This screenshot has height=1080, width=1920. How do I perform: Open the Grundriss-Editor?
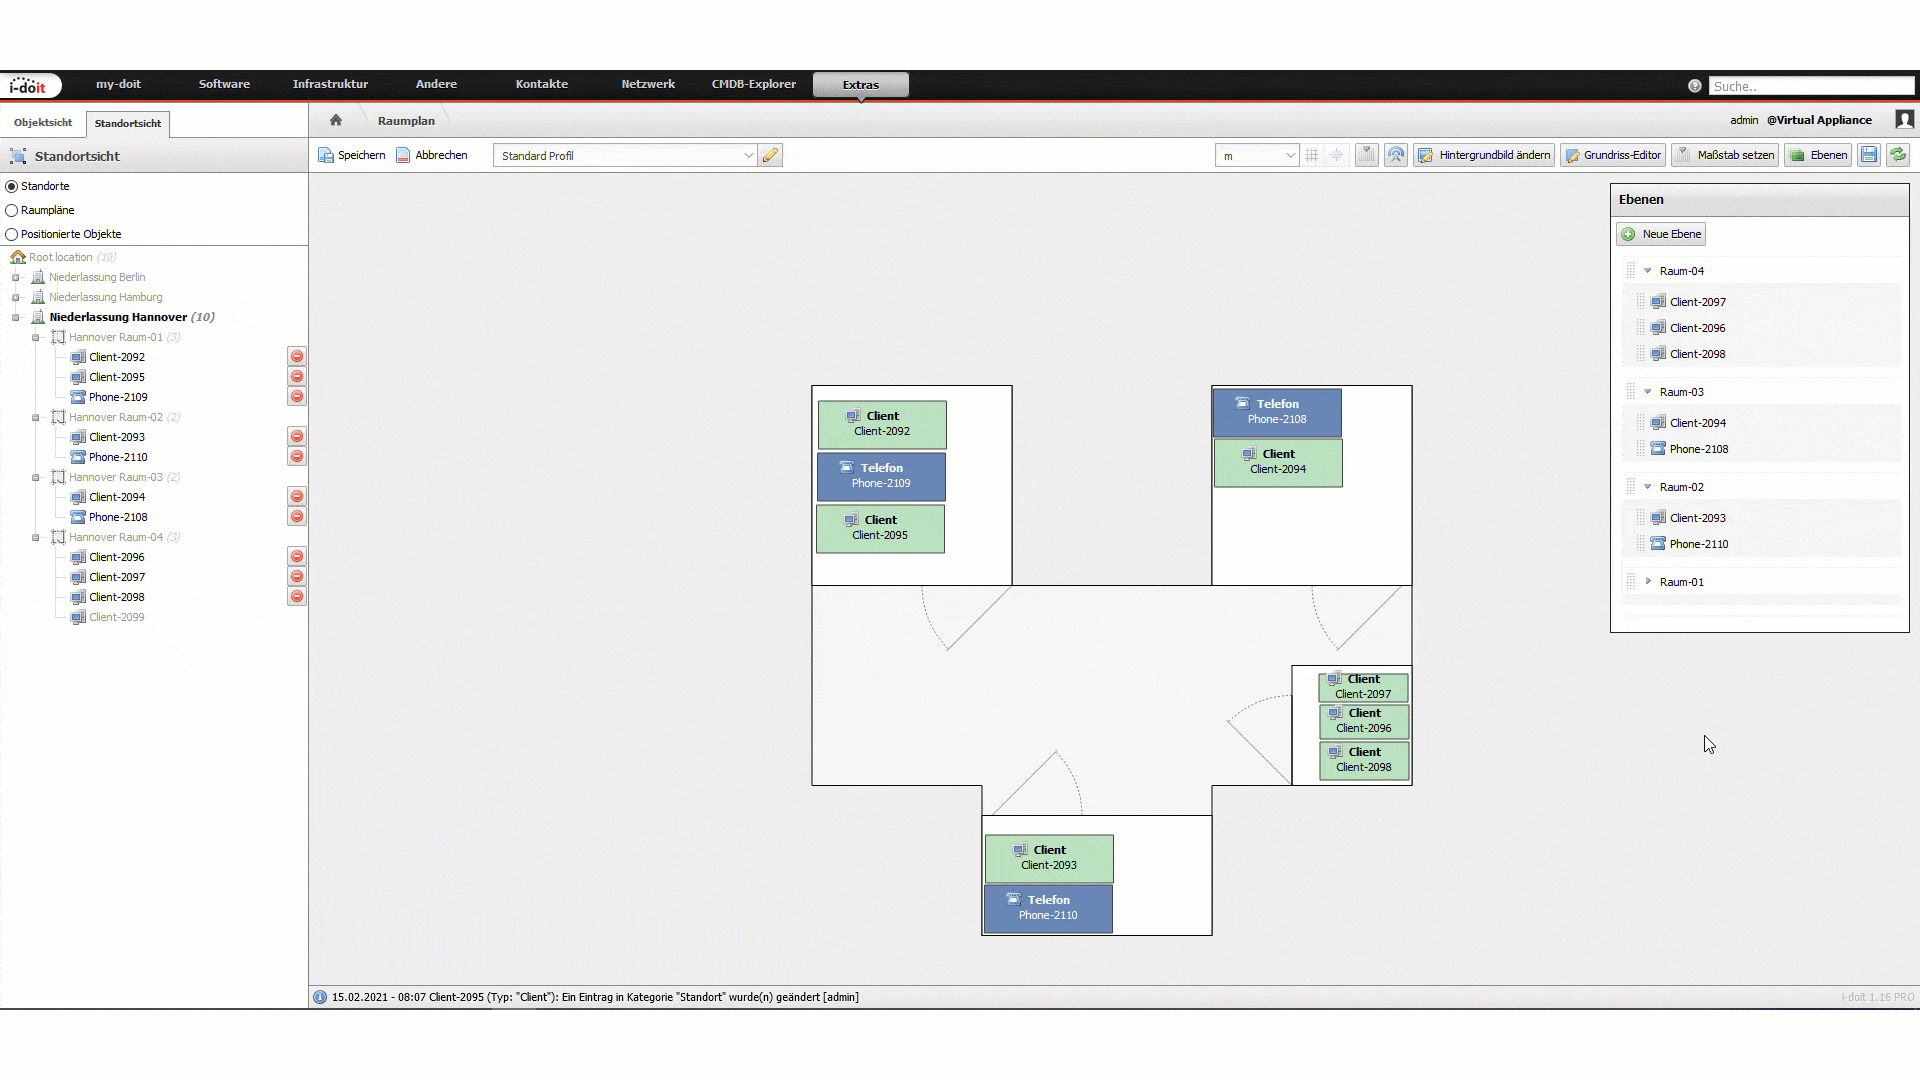tap(1613, 155)
